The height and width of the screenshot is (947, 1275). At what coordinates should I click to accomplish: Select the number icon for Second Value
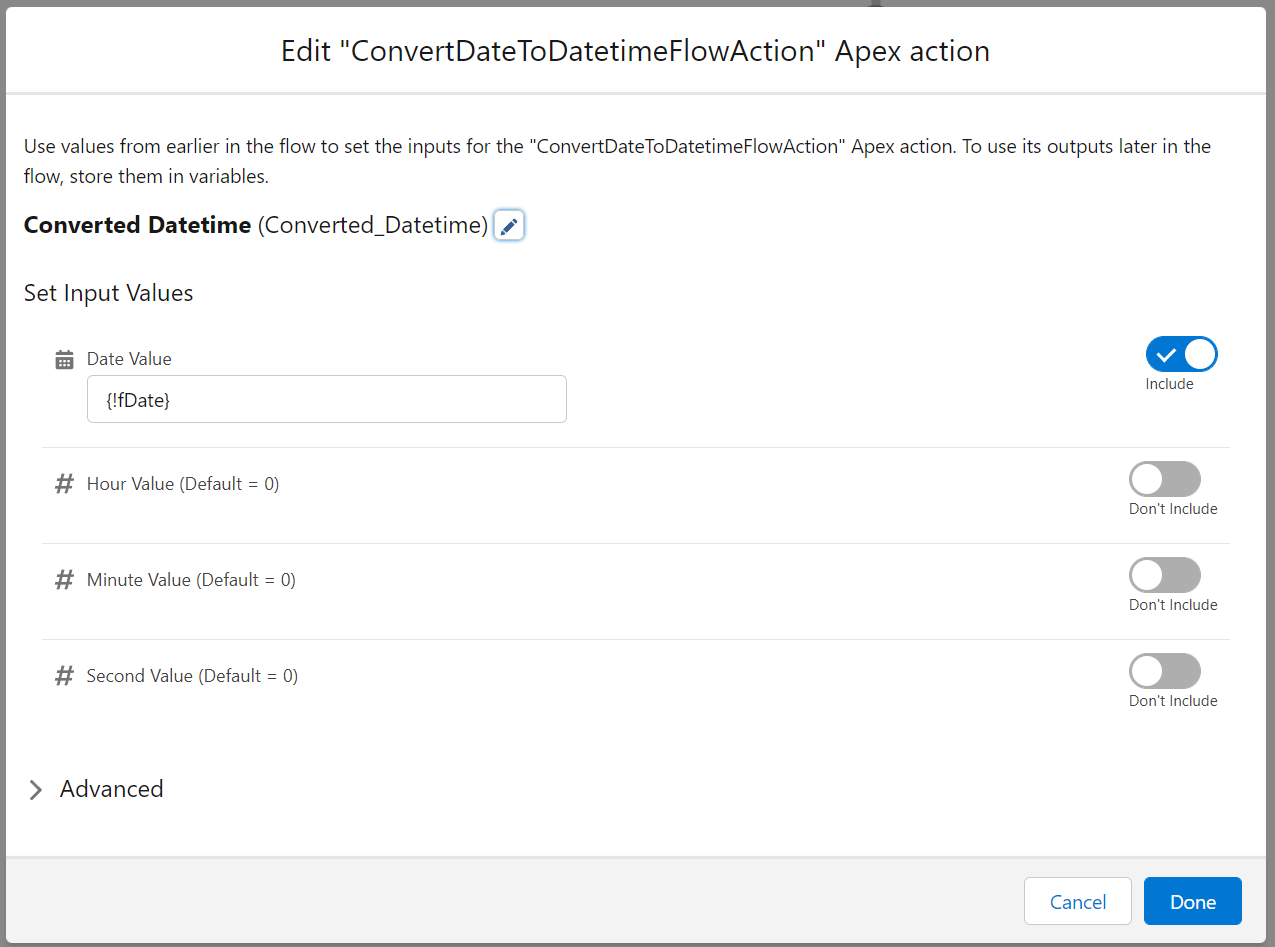pos(64,675)
